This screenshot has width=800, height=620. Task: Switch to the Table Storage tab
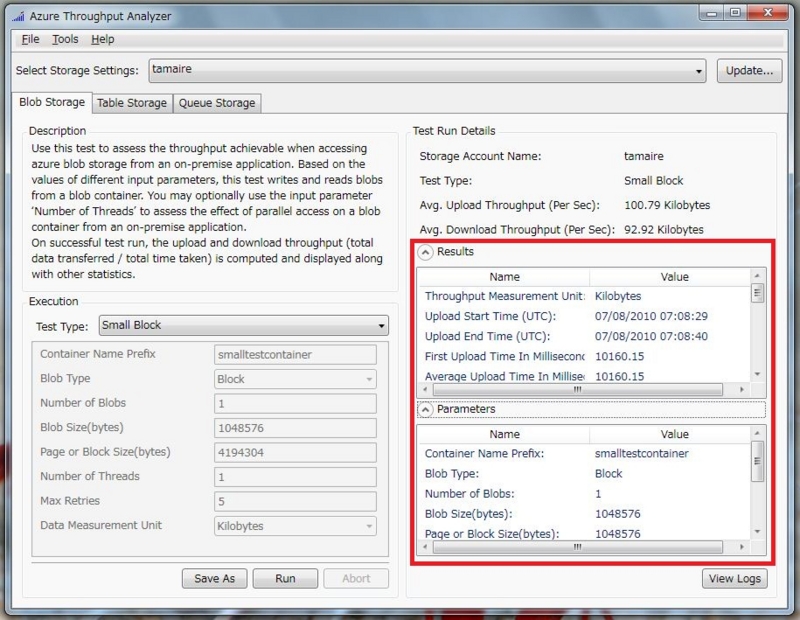coord(132,103)
